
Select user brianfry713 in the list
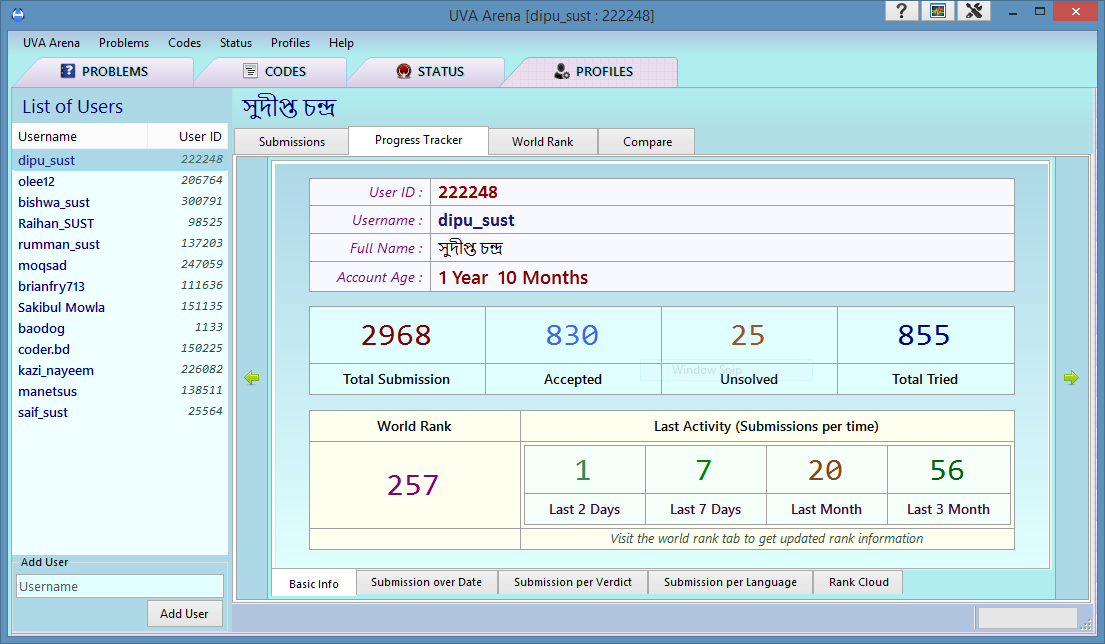click(x=120, y=286)
